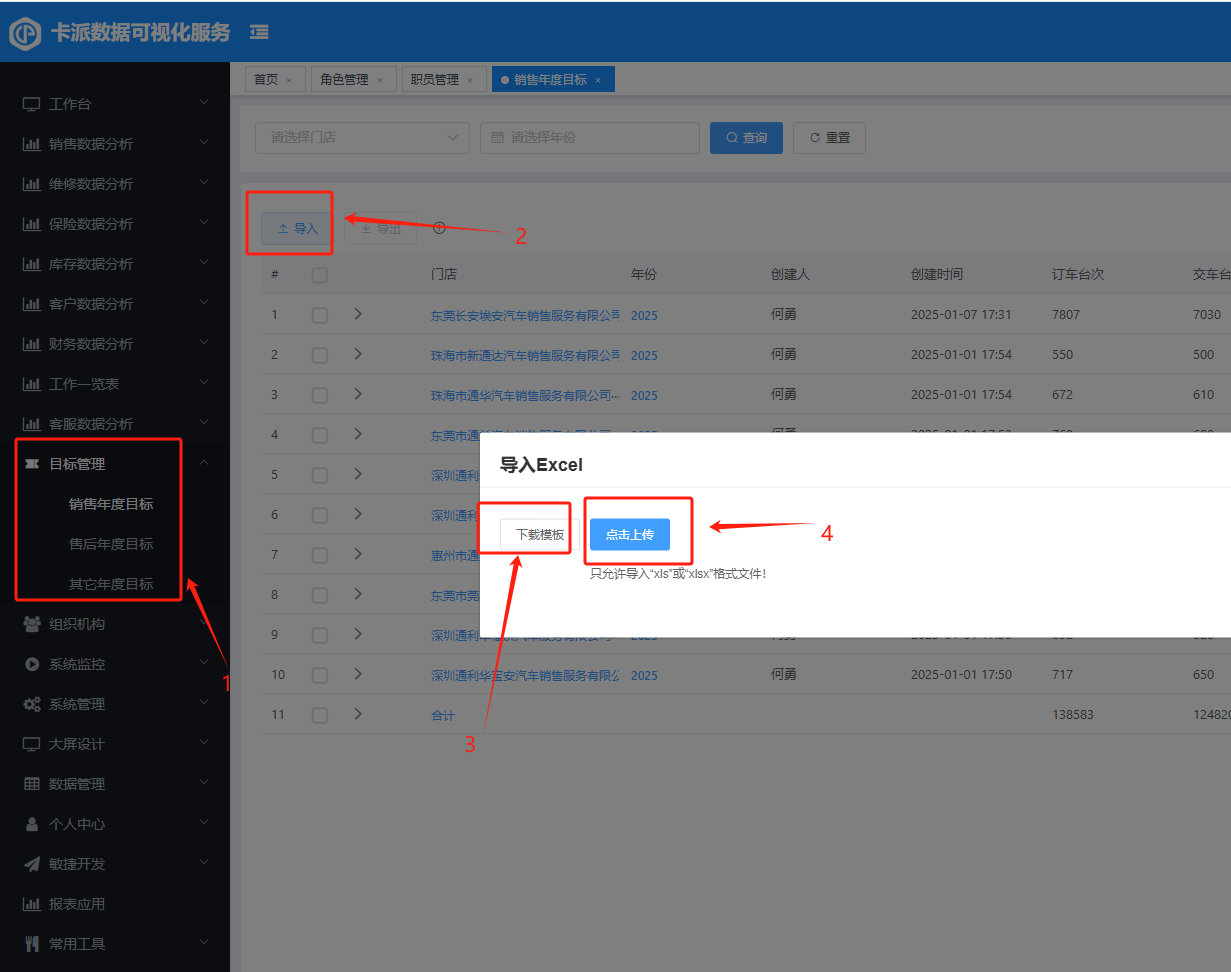Switch to the 职员管理 tab
This screenshot has width=1231, height=972.
click(435, 80)
